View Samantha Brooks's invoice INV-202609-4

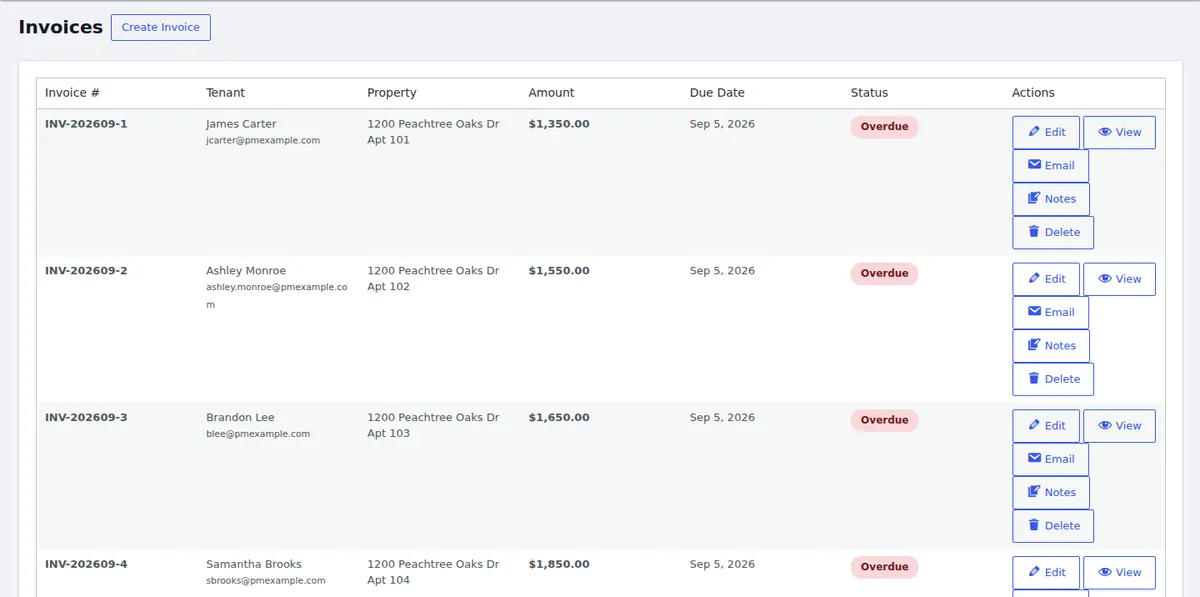[x=1119, y=573]
